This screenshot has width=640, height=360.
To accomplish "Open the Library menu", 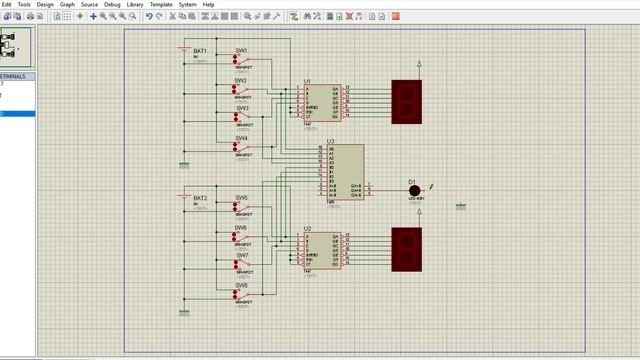I will [x=135, y=4].
